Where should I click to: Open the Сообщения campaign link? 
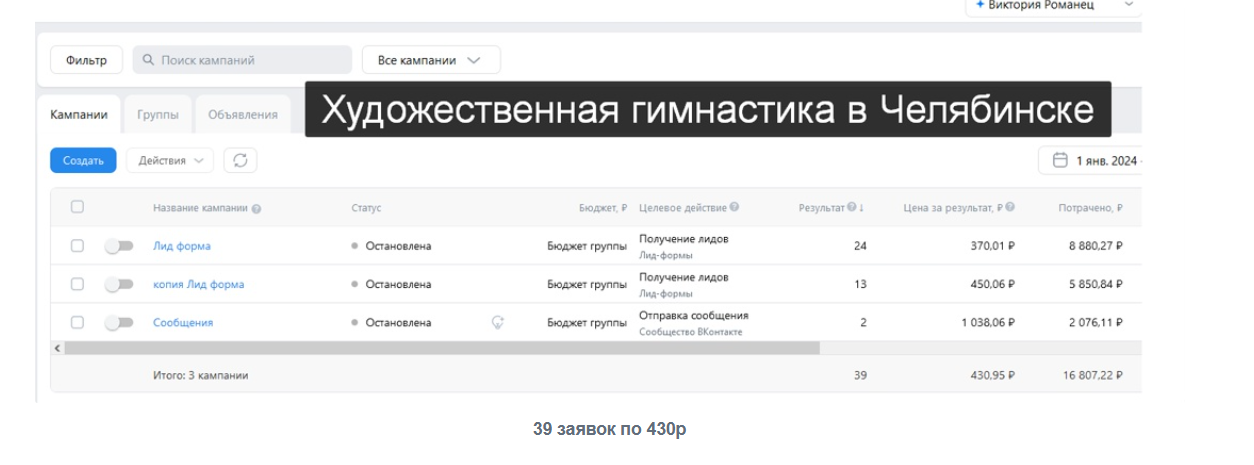[x=183, y=322]
